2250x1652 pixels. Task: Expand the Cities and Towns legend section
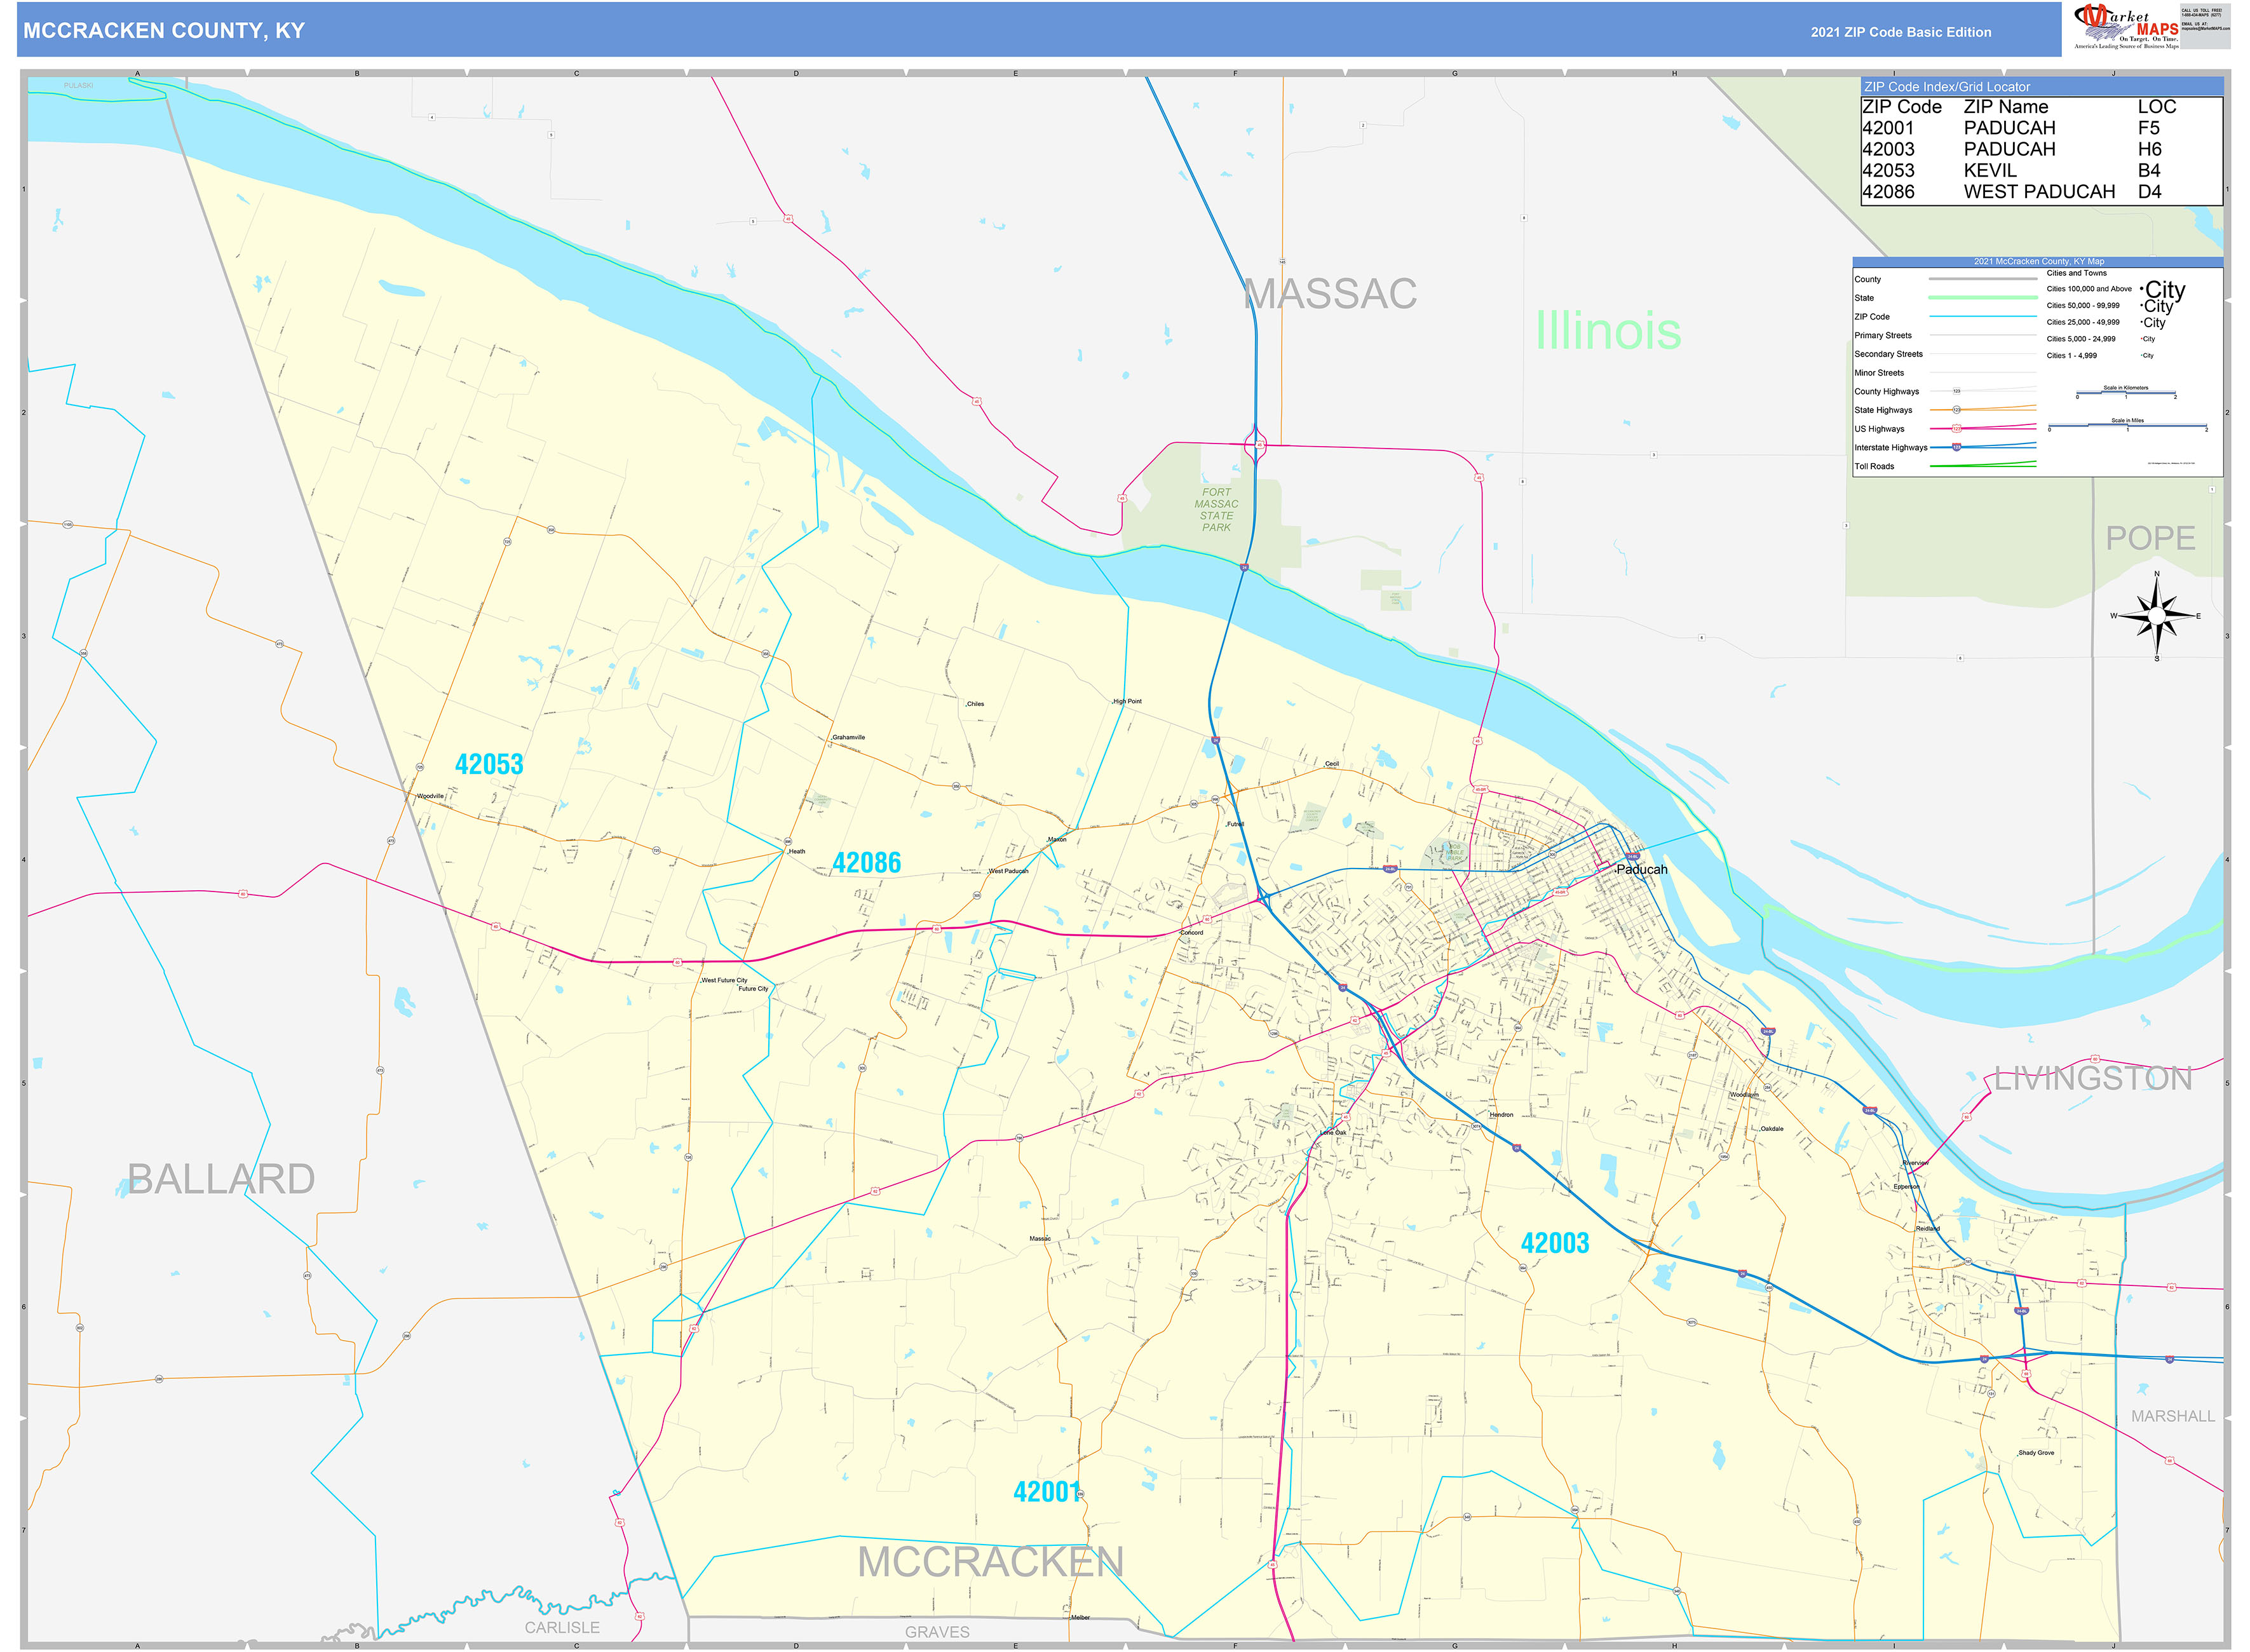(2077, 273)
